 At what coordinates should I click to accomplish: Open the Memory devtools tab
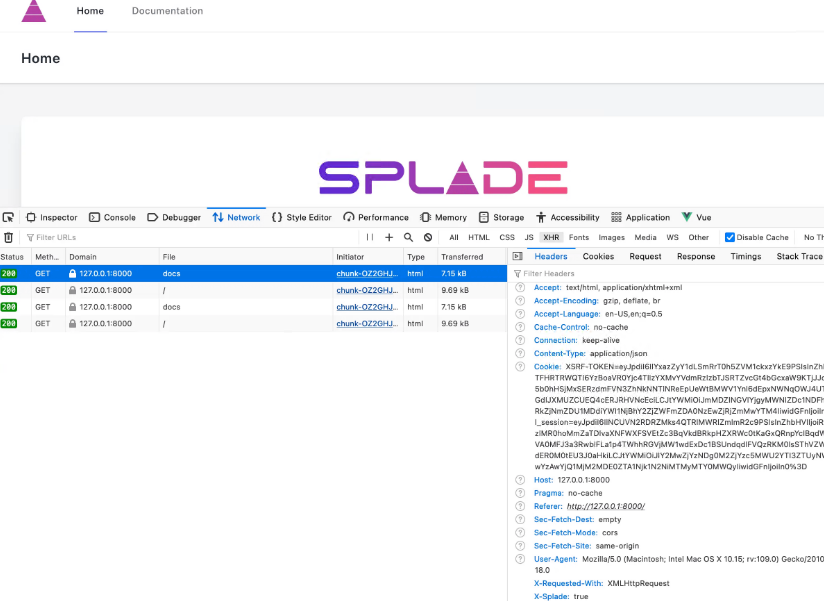(x=444, y=217)
